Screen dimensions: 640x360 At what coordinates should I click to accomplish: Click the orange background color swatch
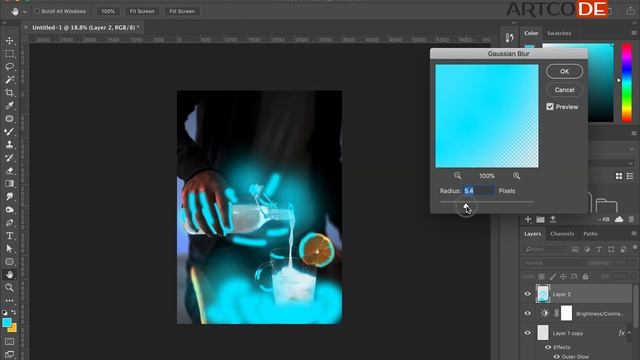pos(13,328)
